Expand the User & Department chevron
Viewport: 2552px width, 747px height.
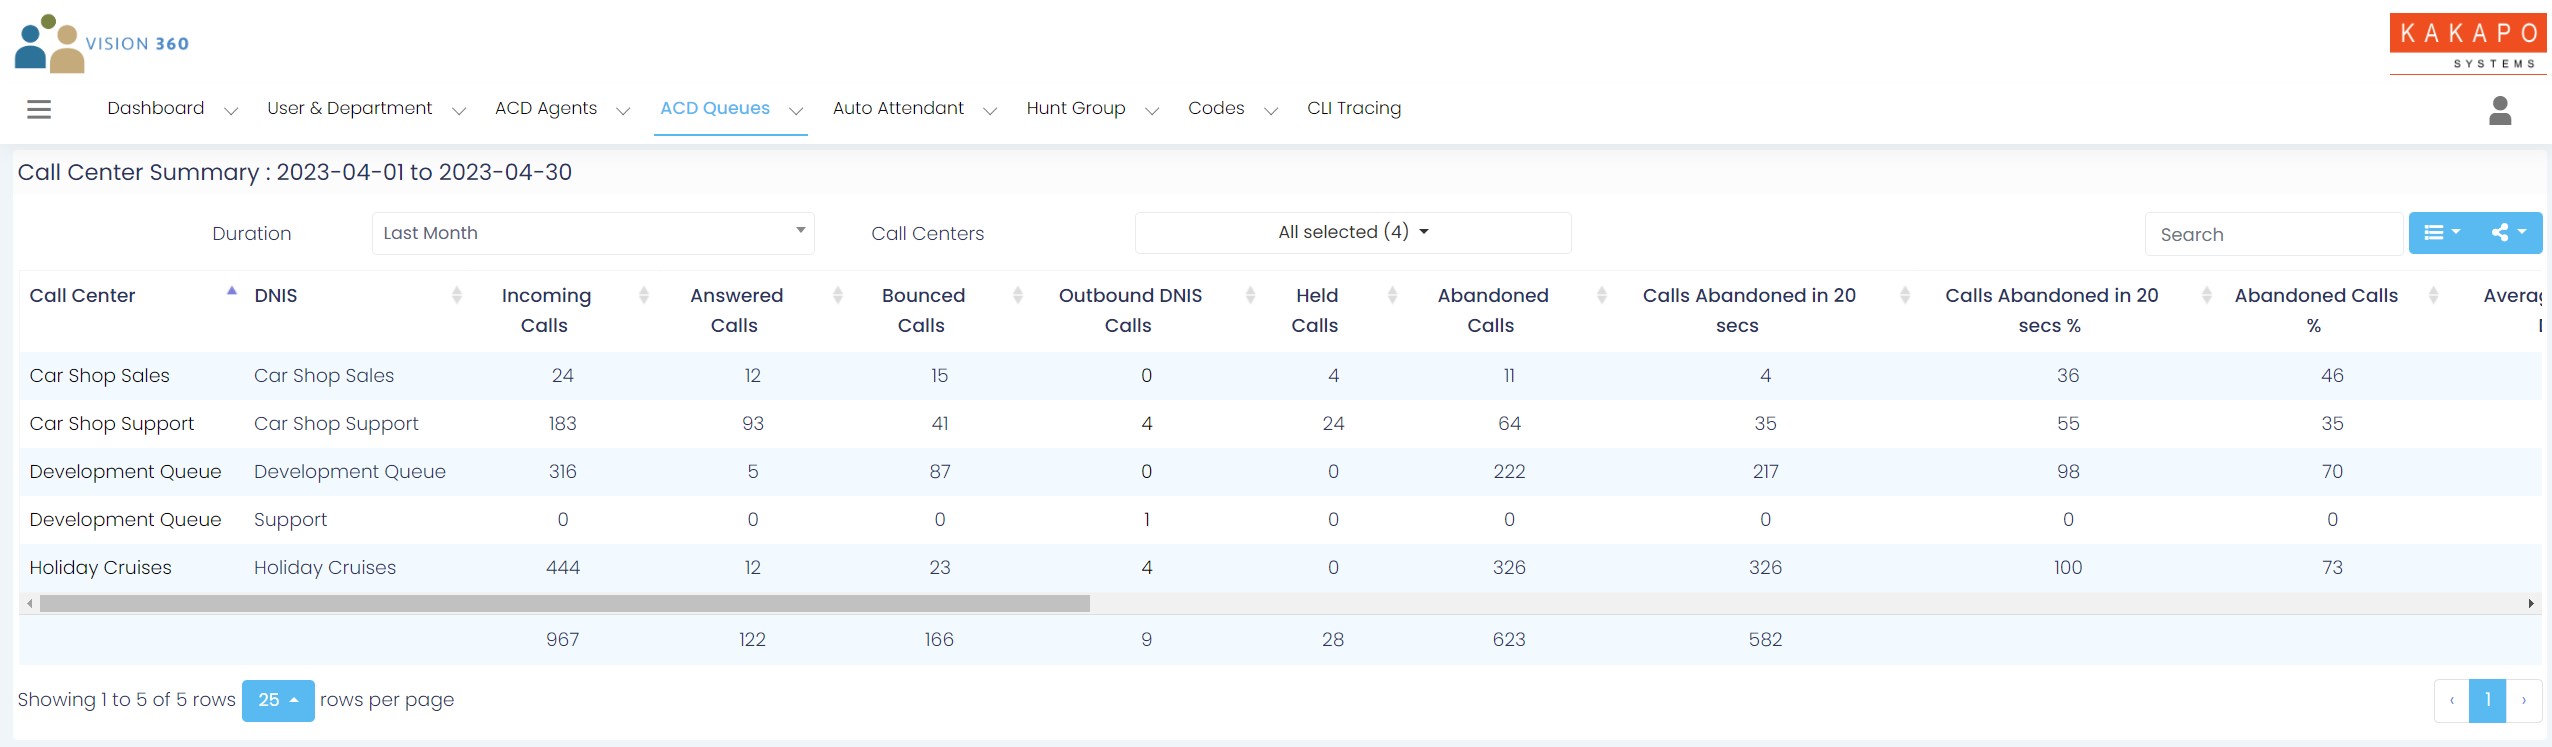click(459, 111)
